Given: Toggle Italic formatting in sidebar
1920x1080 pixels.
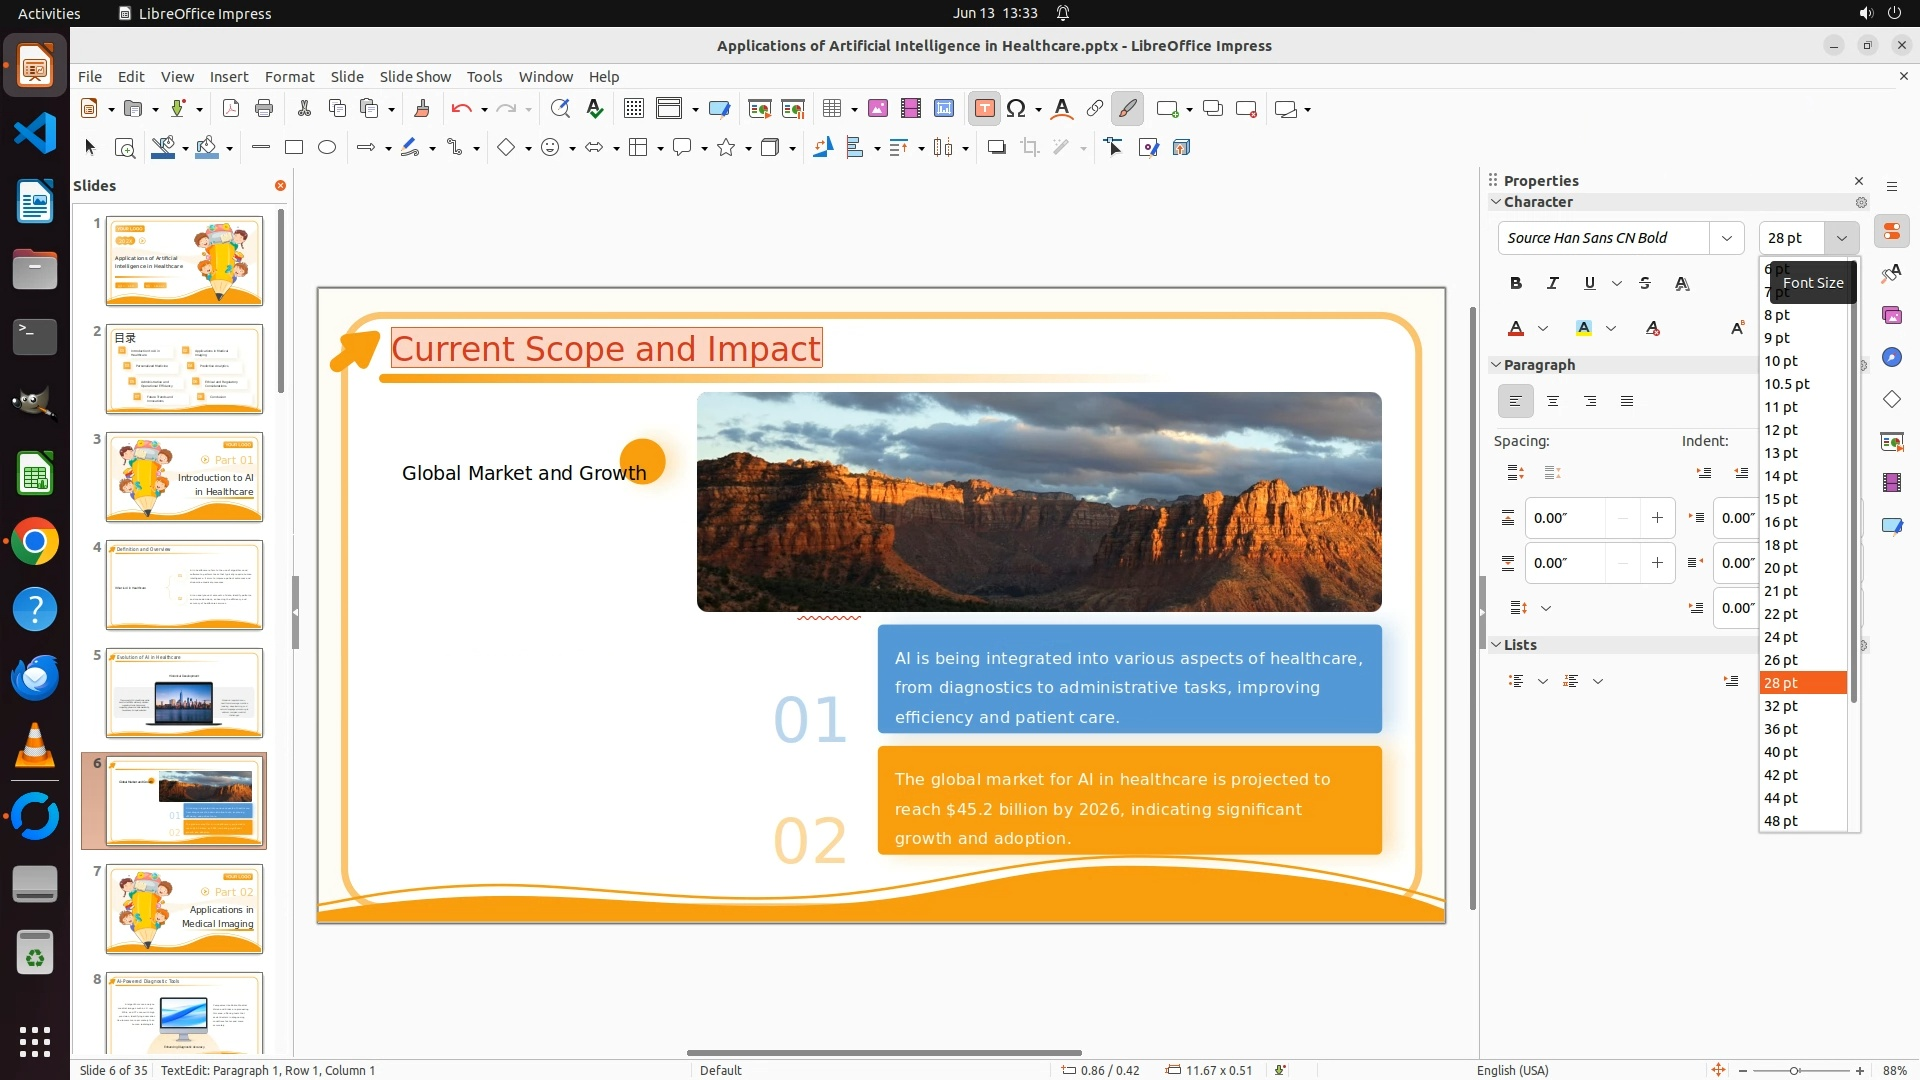Looking at the screenshot, I should click(x=1553, y=284).
